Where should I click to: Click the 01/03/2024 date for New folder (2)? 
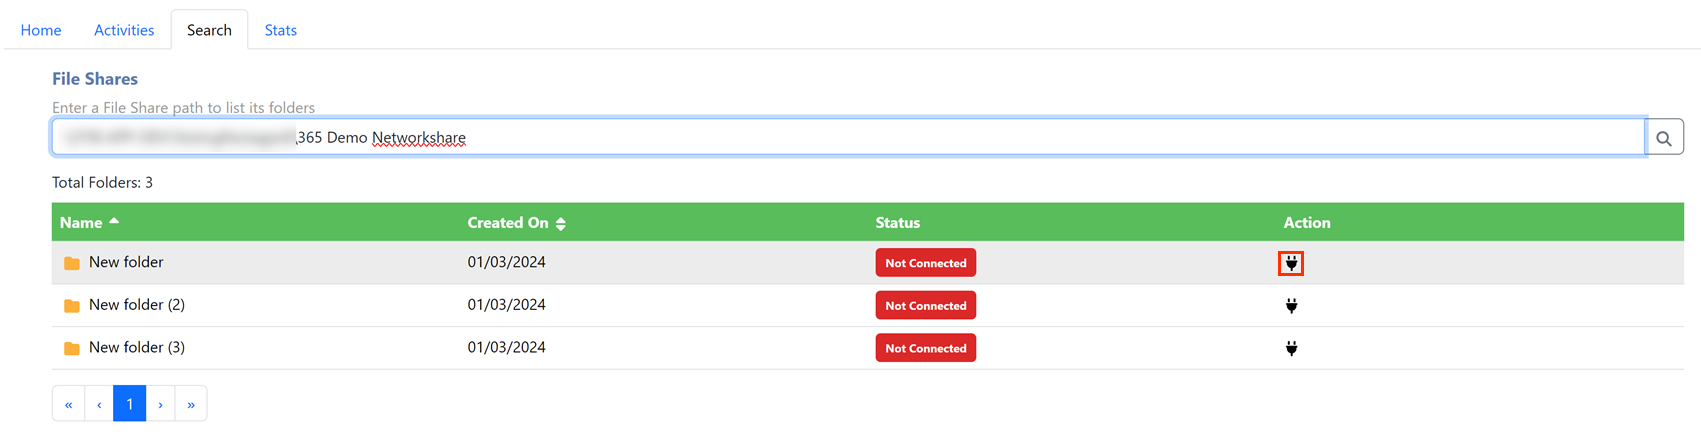506,305
